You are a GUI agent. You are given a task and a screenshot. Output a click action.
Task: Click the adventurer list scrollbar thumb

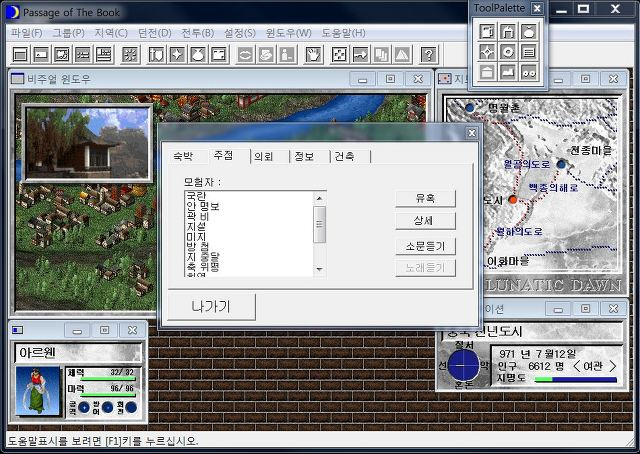[320, 224]
